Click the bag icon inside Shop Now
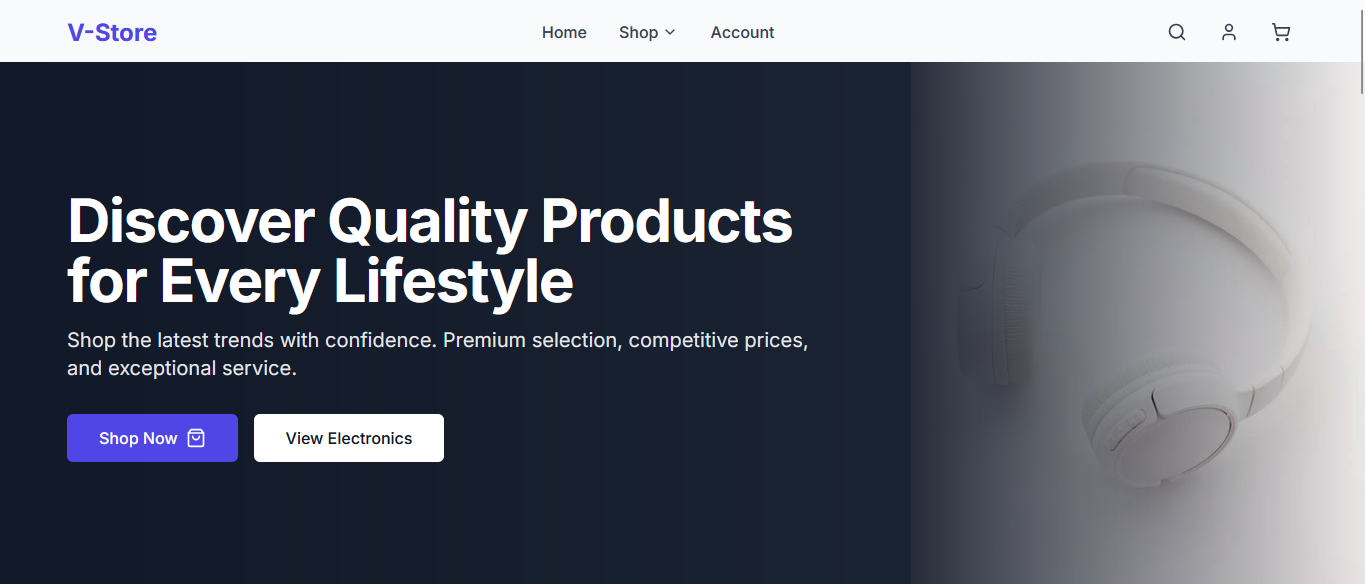Image resolution: width=1365 pixels, height=584 pixels. [198, 437]
